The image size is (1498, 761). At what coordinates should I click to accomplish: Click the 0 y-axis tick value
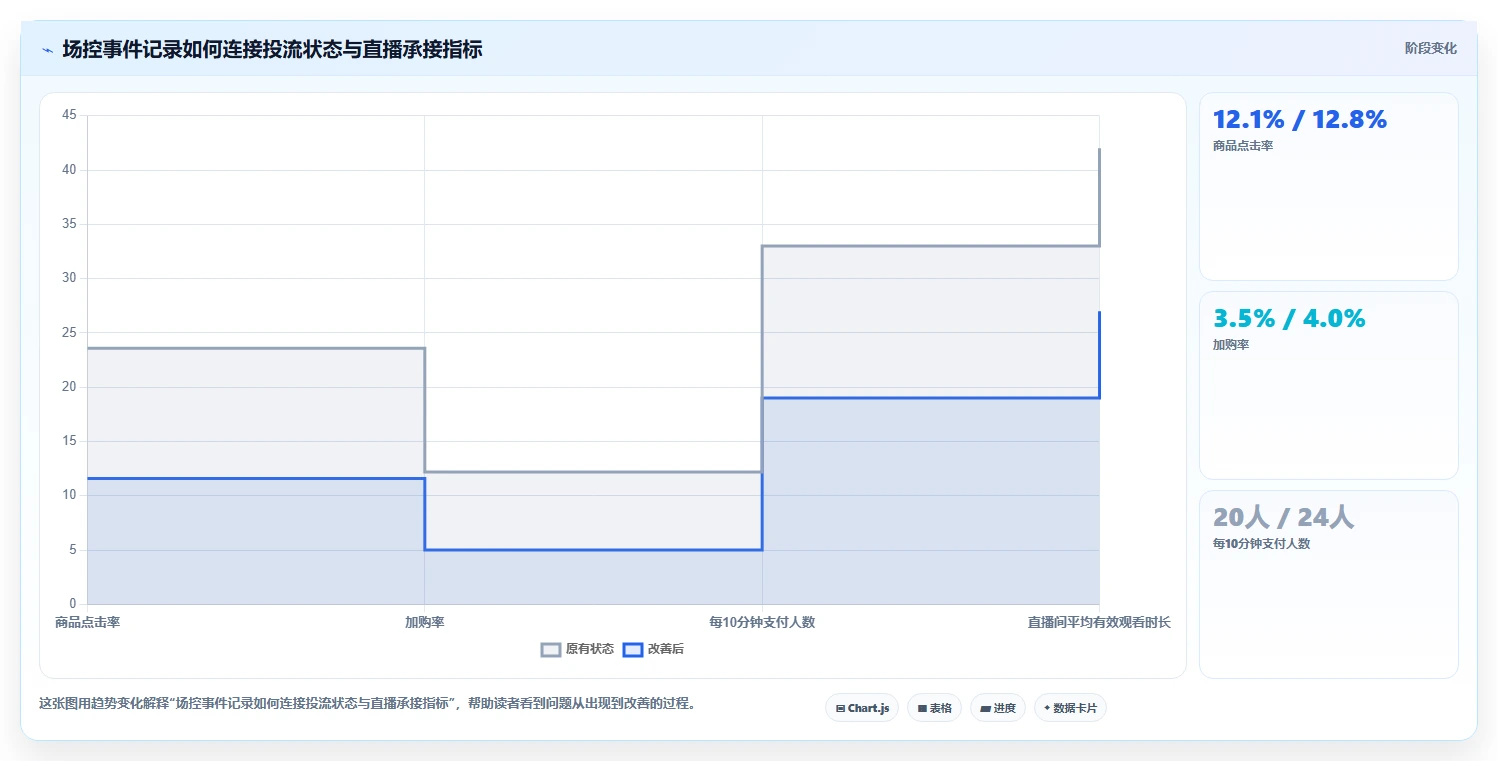[x=72, y=604]
